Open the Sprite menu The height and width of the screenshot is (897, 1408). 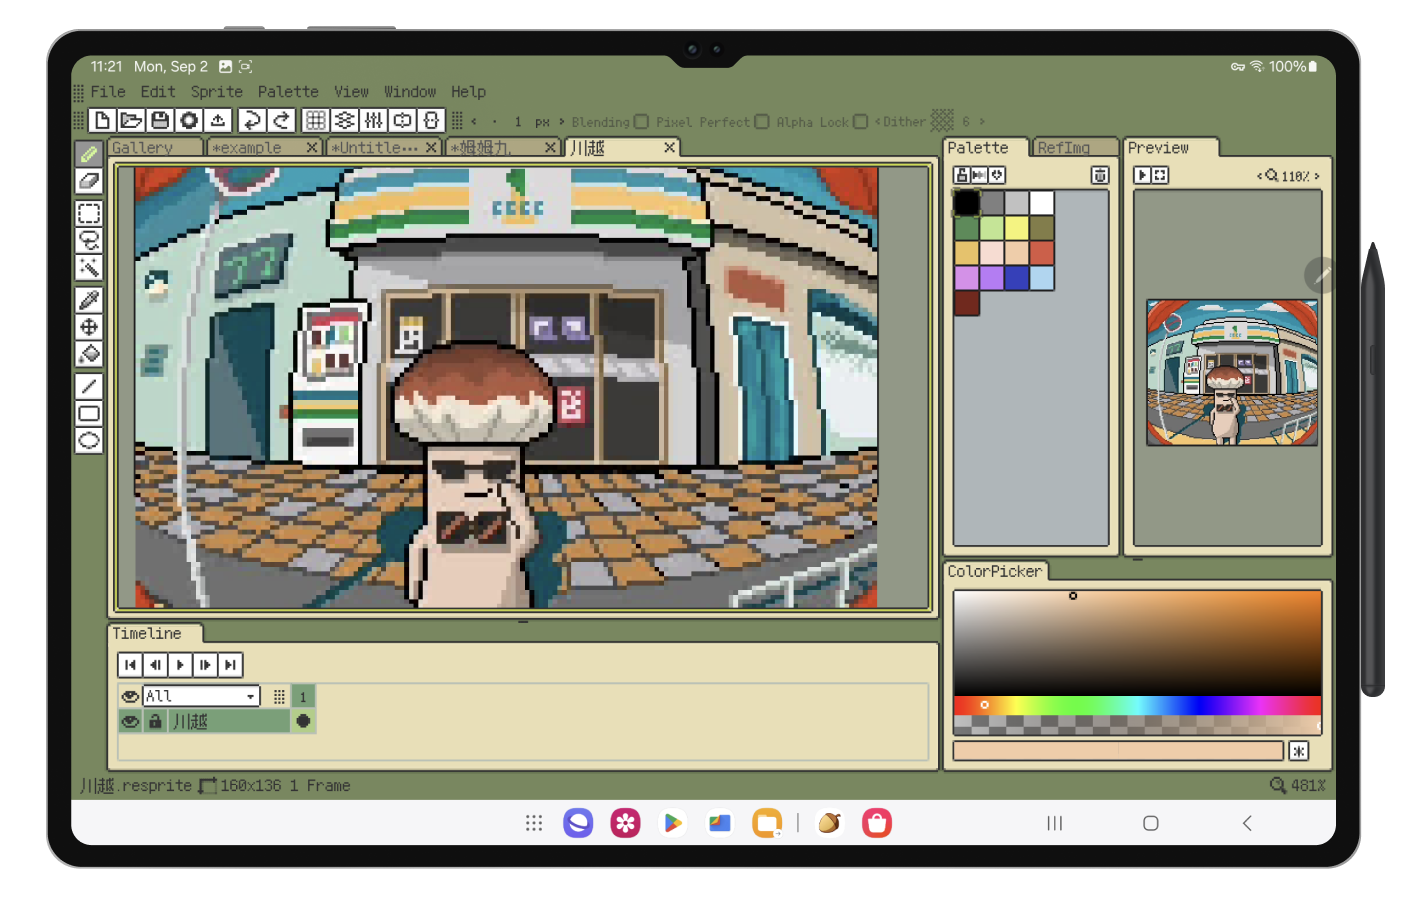217,92
